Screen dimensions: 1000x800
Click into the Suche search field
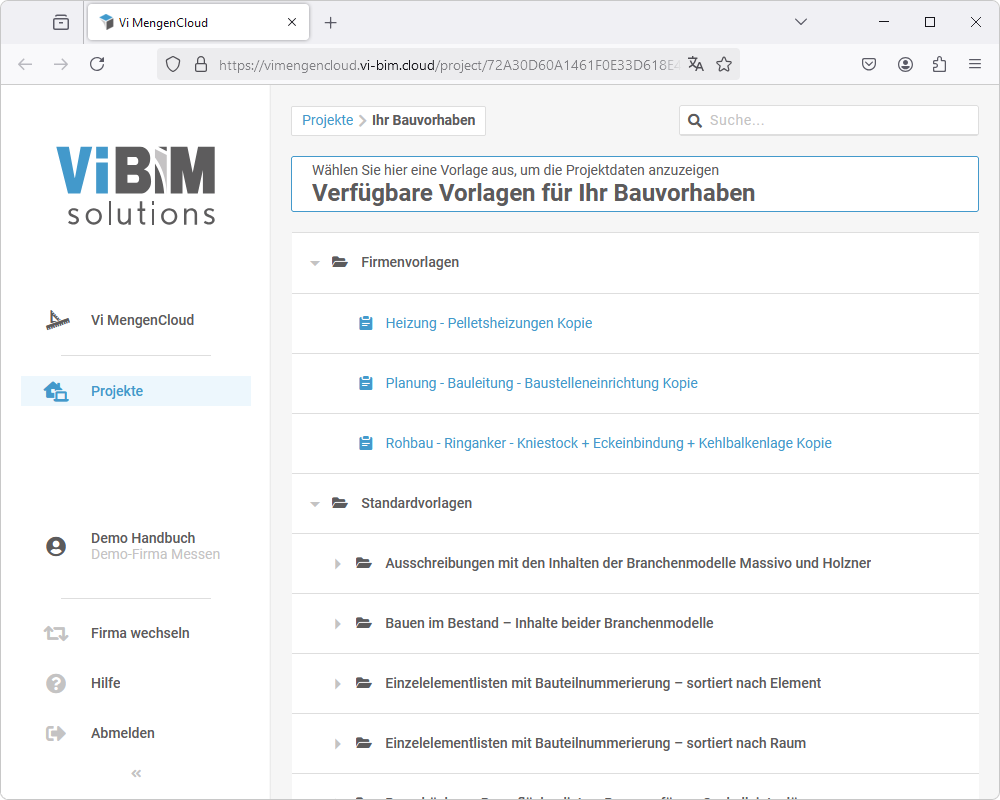click(x=840, y=120)
